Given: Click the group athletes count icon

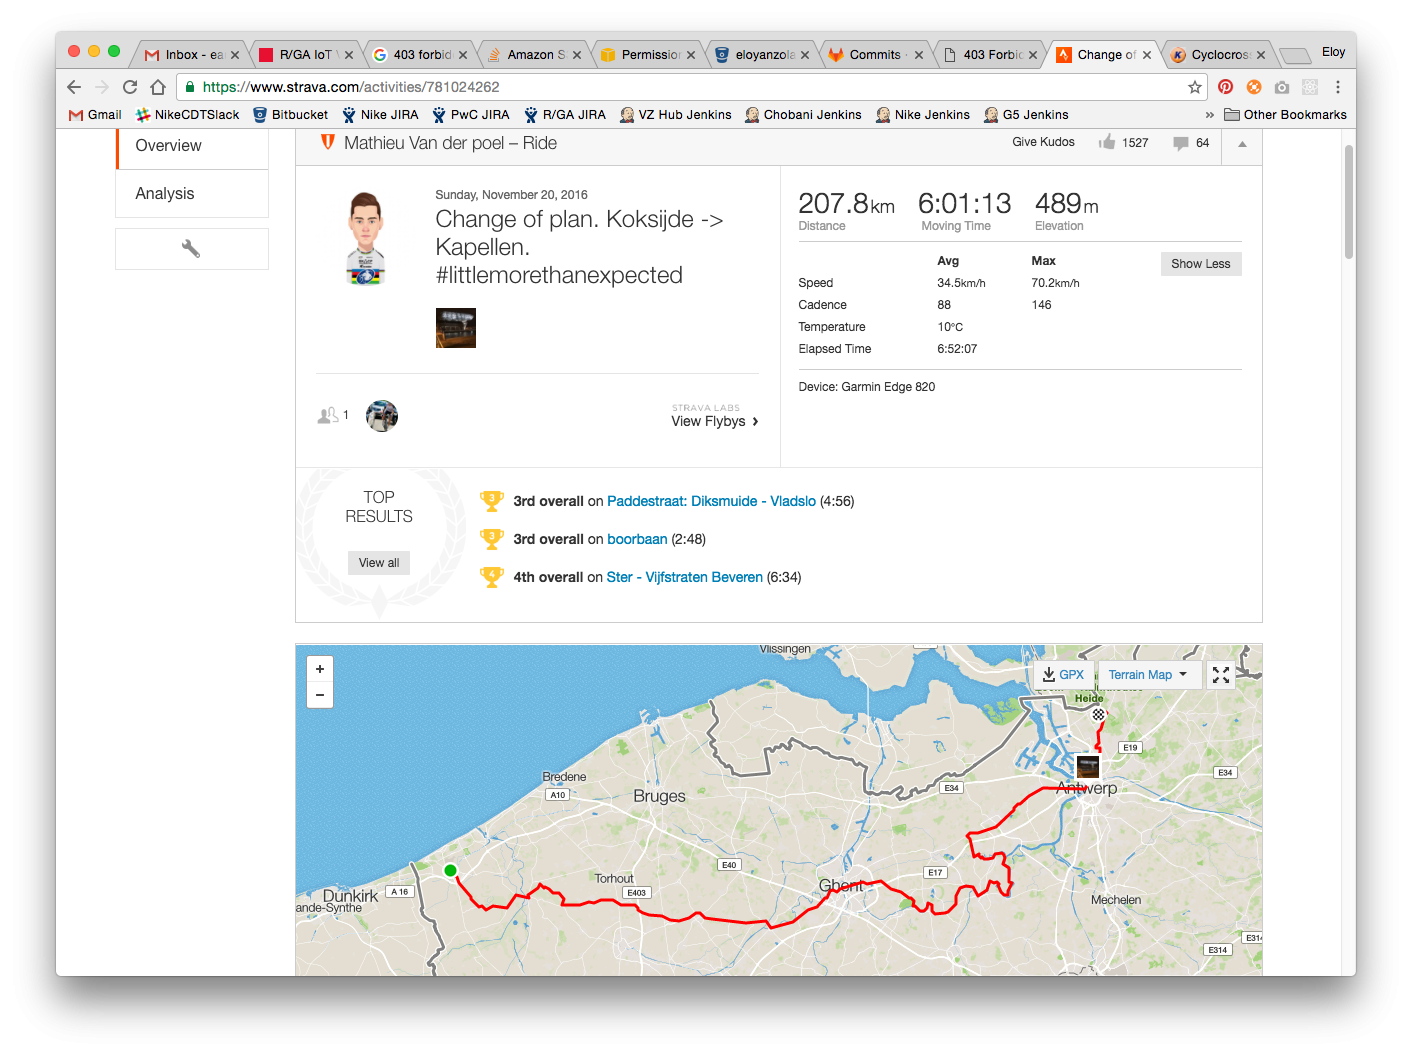Looking at the screenshot, I should pyautogui.click(x=328, y=415).
